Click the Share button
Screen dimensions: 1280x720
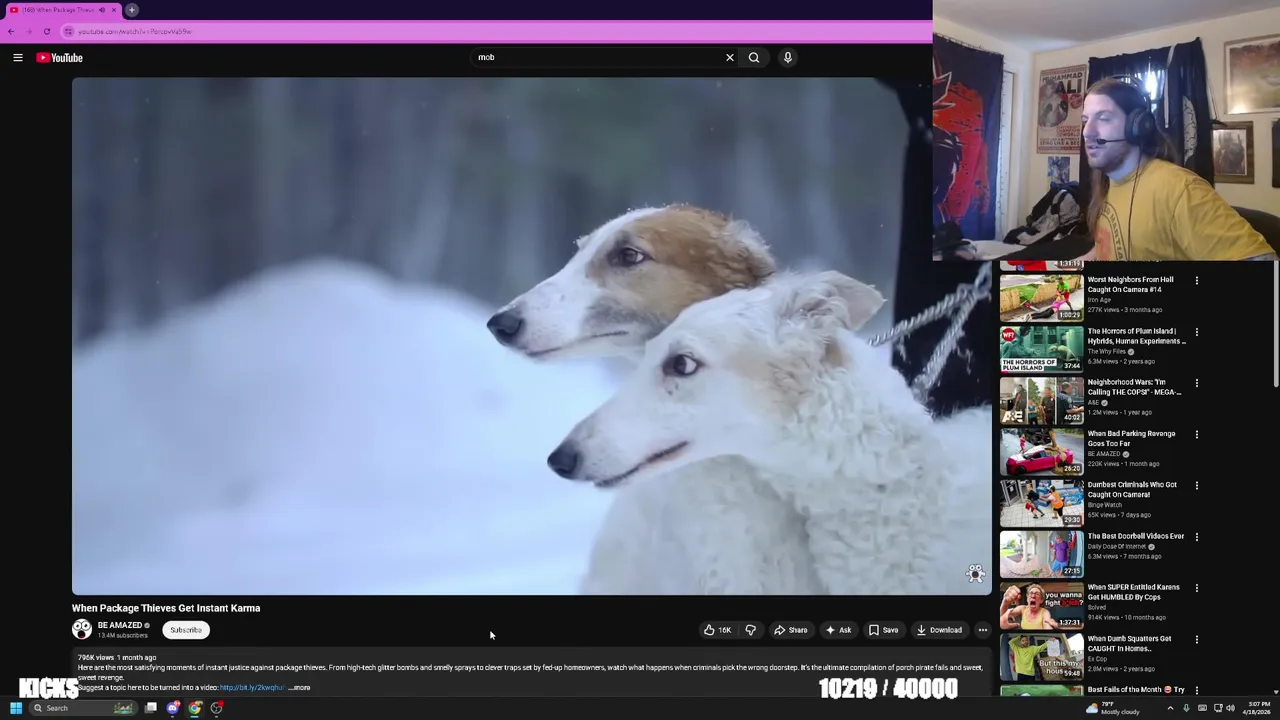coord(790,630)
